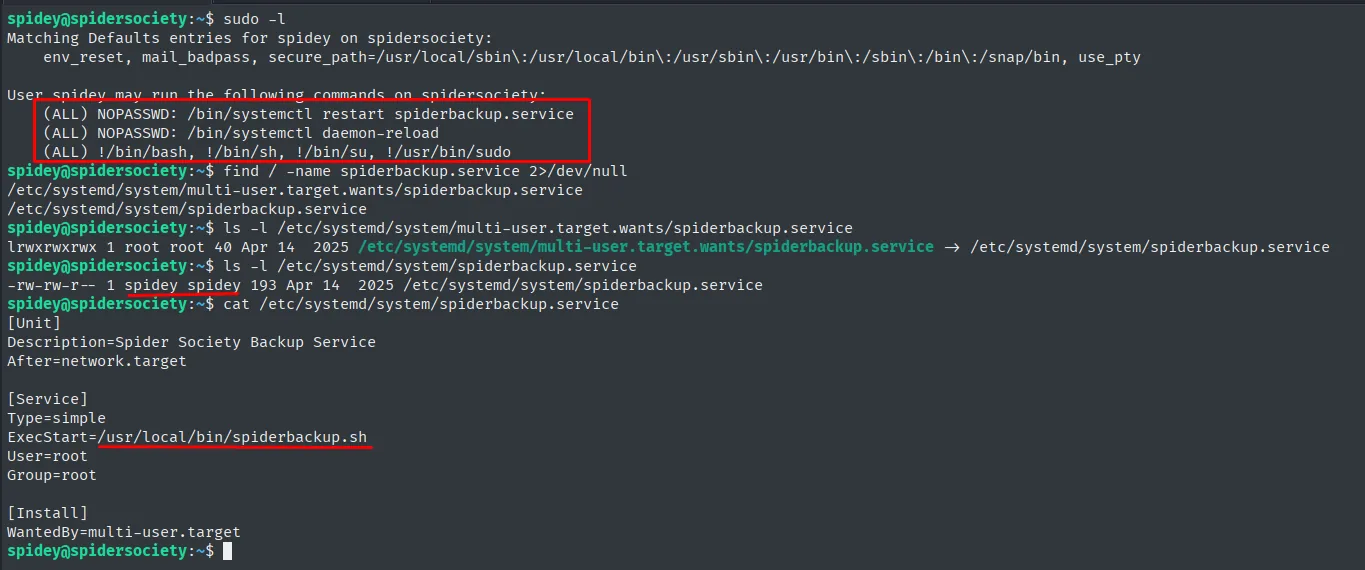Click the find result under multi-user.target.wants
Image resolution: width=1365 pixels, height=570 pixels.
295,190
